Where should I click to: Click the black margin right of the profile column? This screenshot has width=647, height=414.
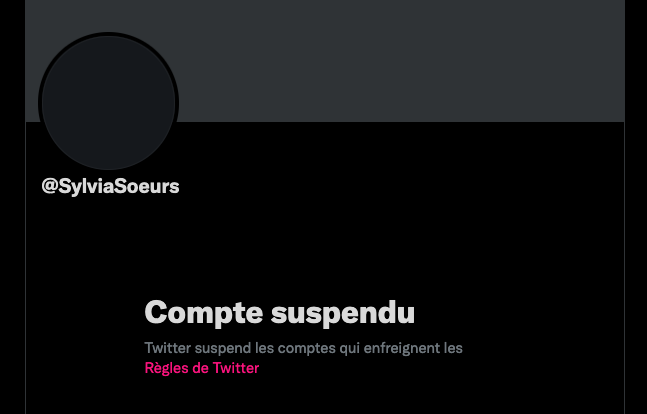(636, 207)
